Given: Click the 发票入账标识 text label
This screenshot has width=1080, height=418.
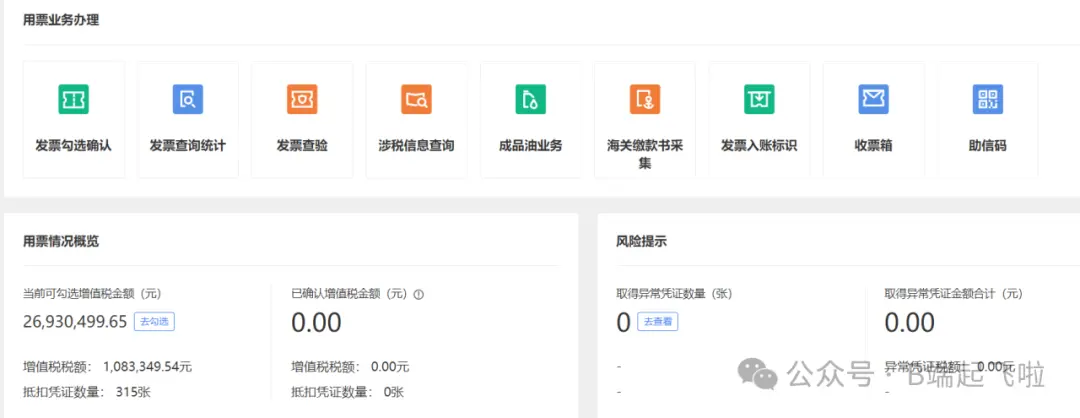Looking at the screenshot, I should [759, 146].
